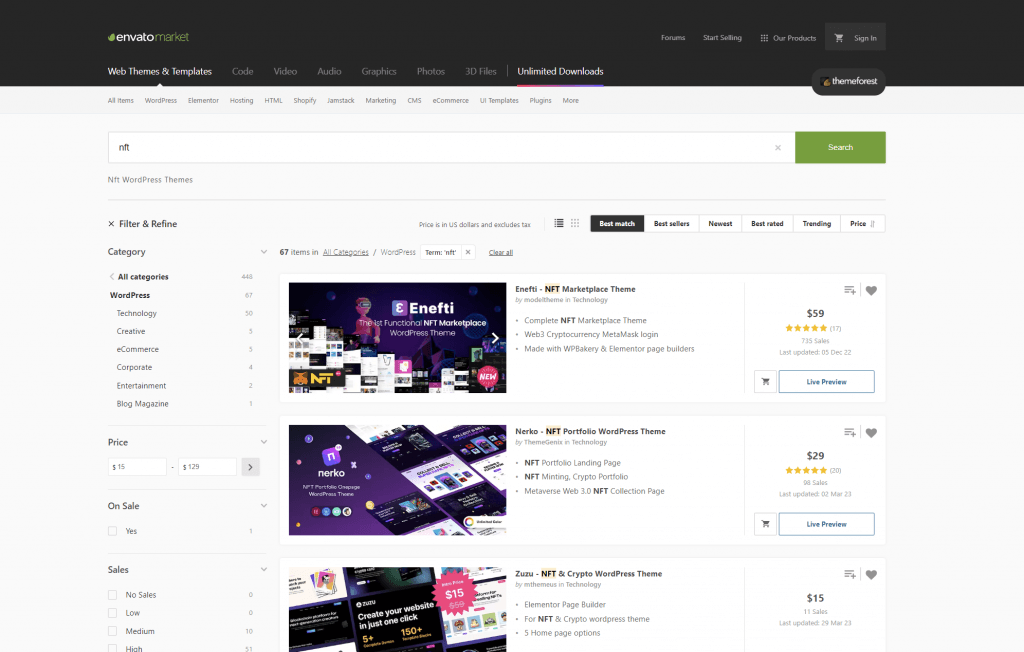Image resolution: width=1024 pixels, height=652 pixels.
Task: Add Nerko to collection
Action: click(849, 432)
